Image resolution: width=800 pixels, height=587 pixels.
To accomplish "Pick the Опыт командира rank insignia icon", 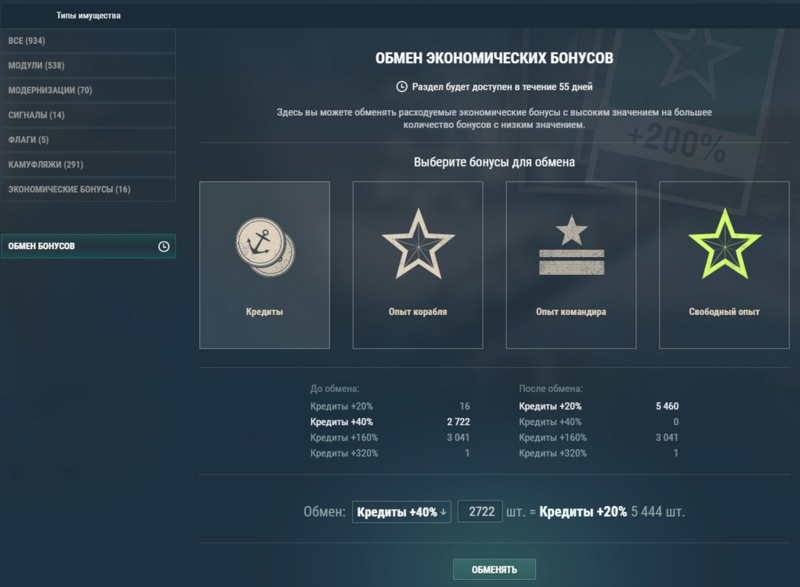I will [571, 246].
